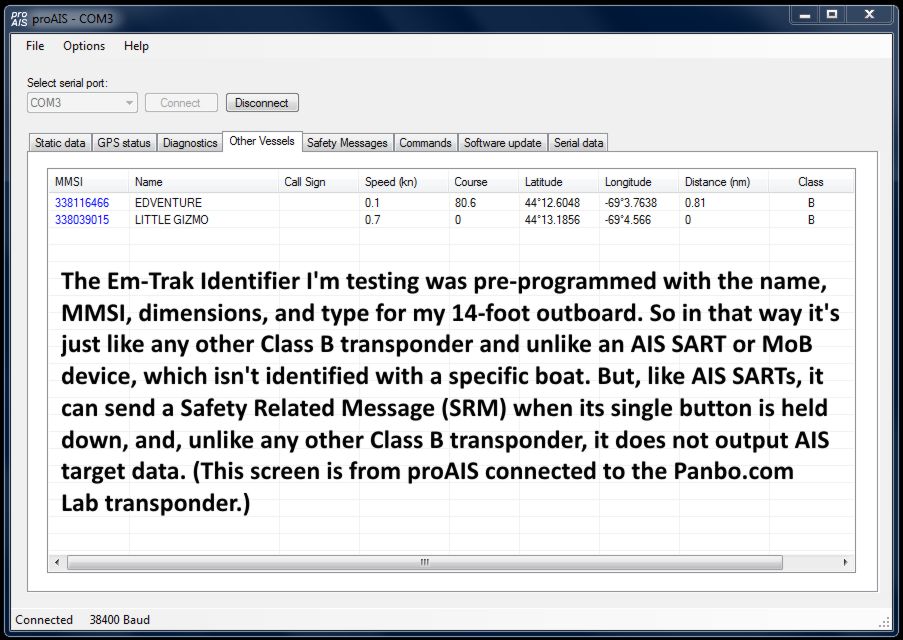
Task: Click distance value 0.81
Action: tap(695, 203)
